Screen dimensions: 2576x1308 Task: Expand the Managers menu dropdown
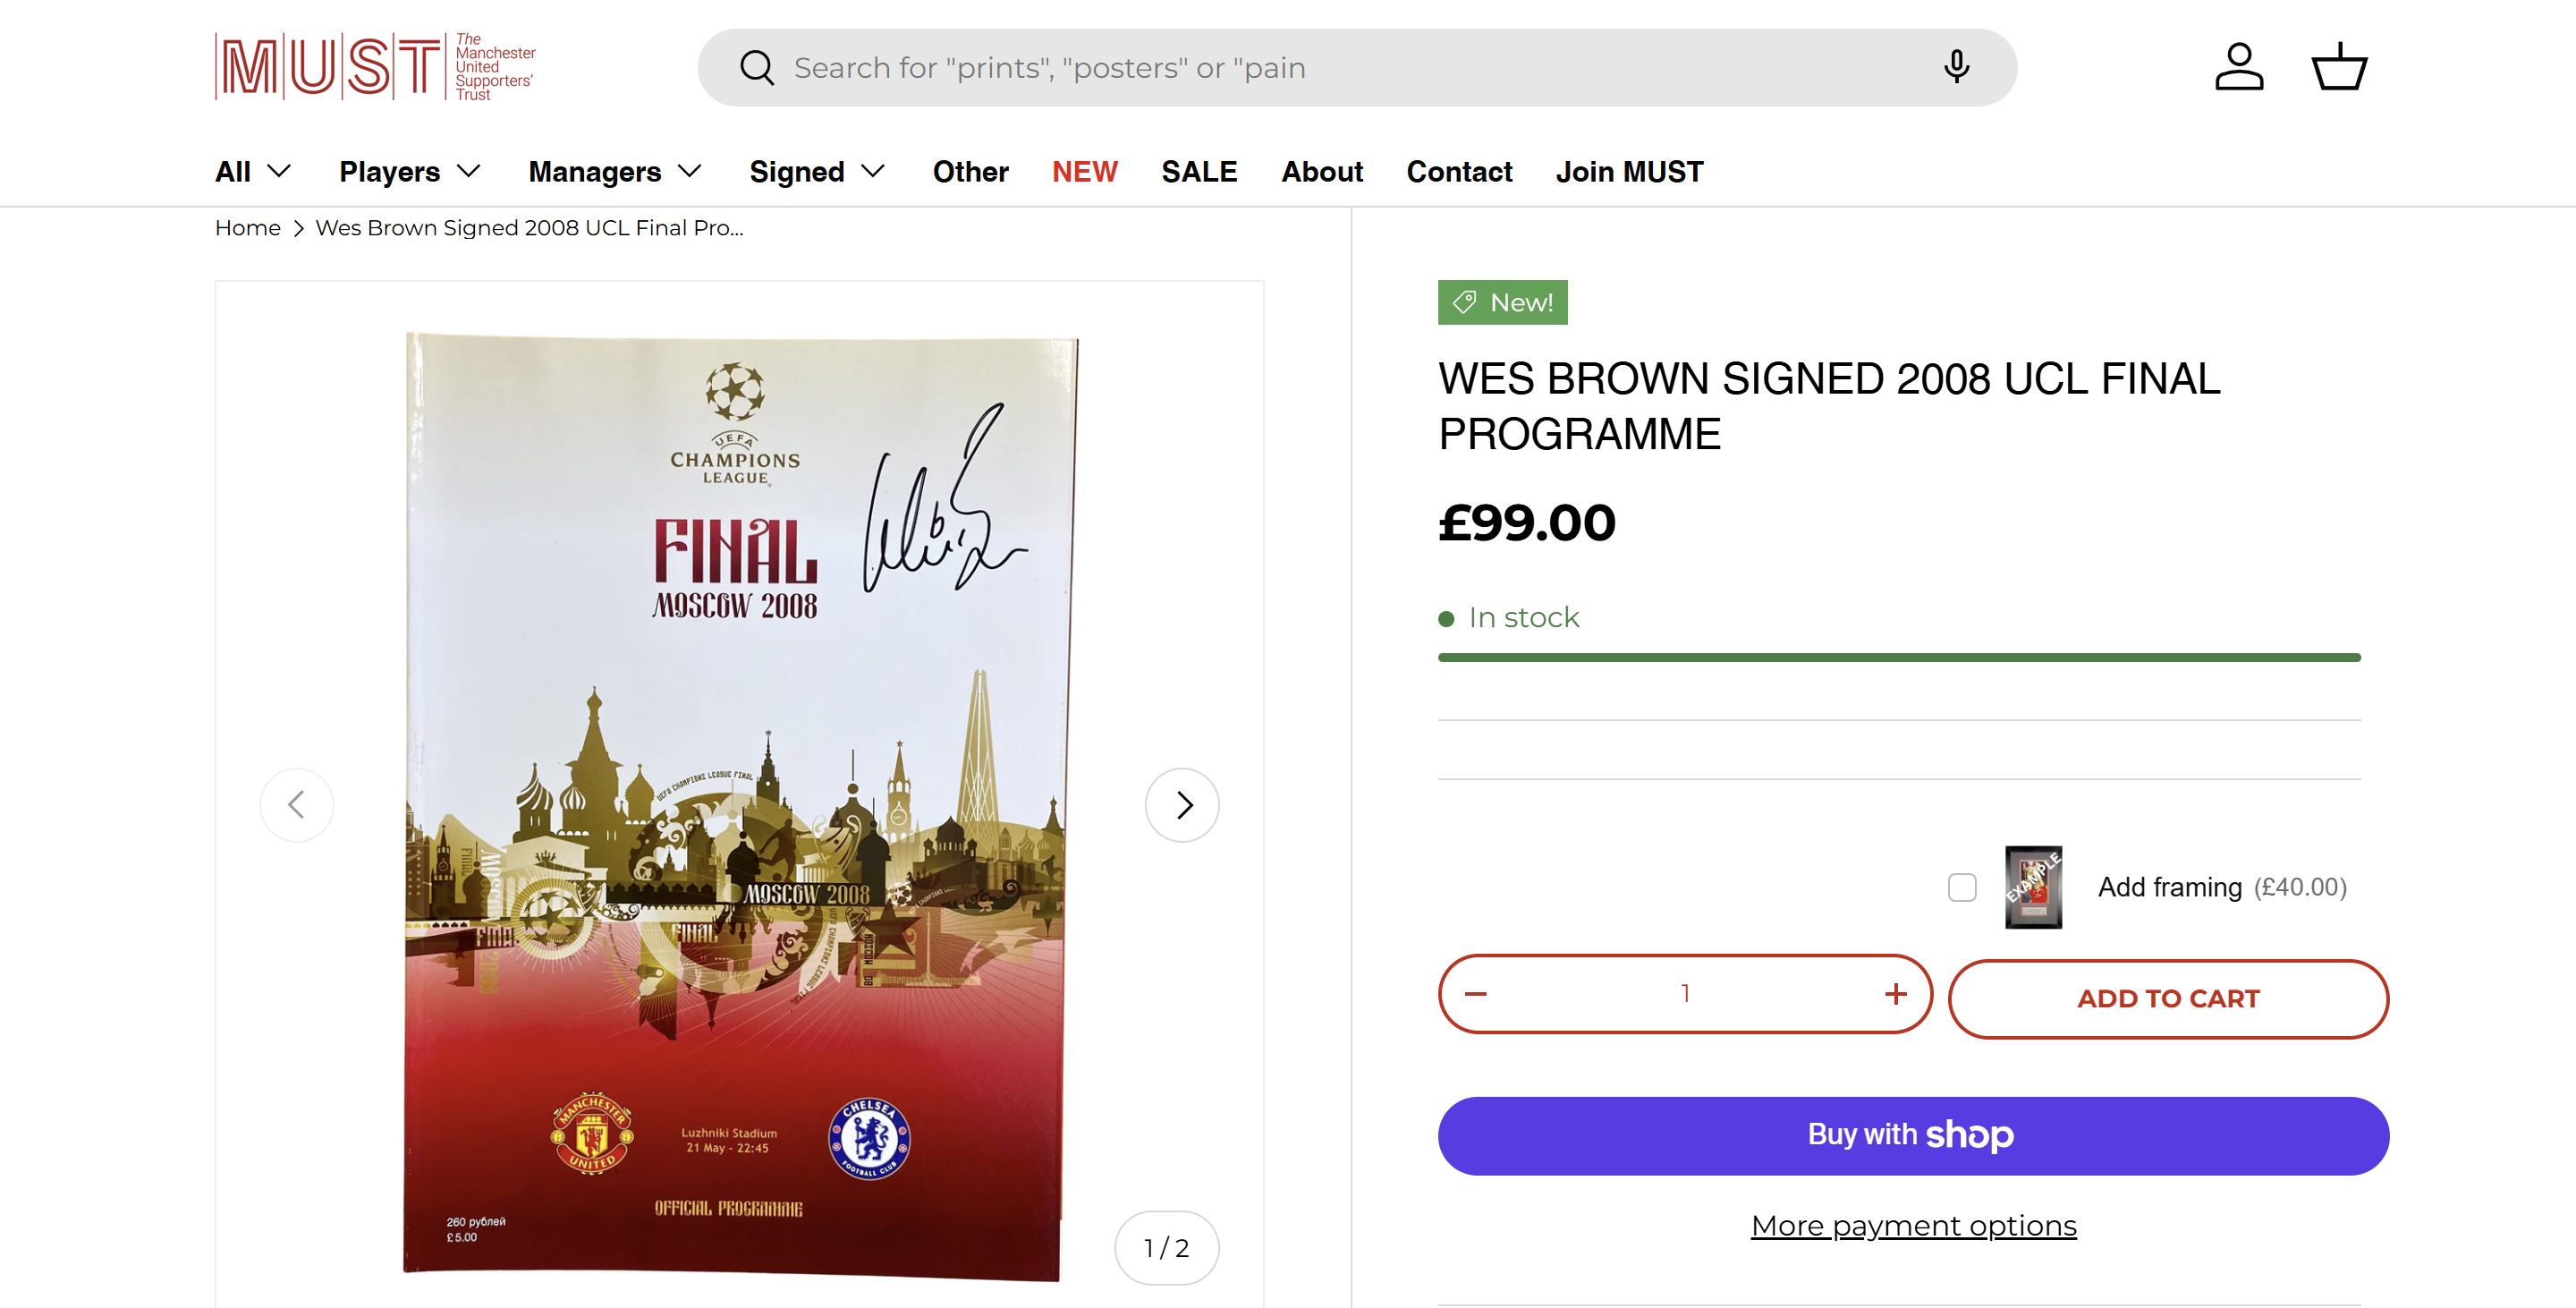click(615, 172)
